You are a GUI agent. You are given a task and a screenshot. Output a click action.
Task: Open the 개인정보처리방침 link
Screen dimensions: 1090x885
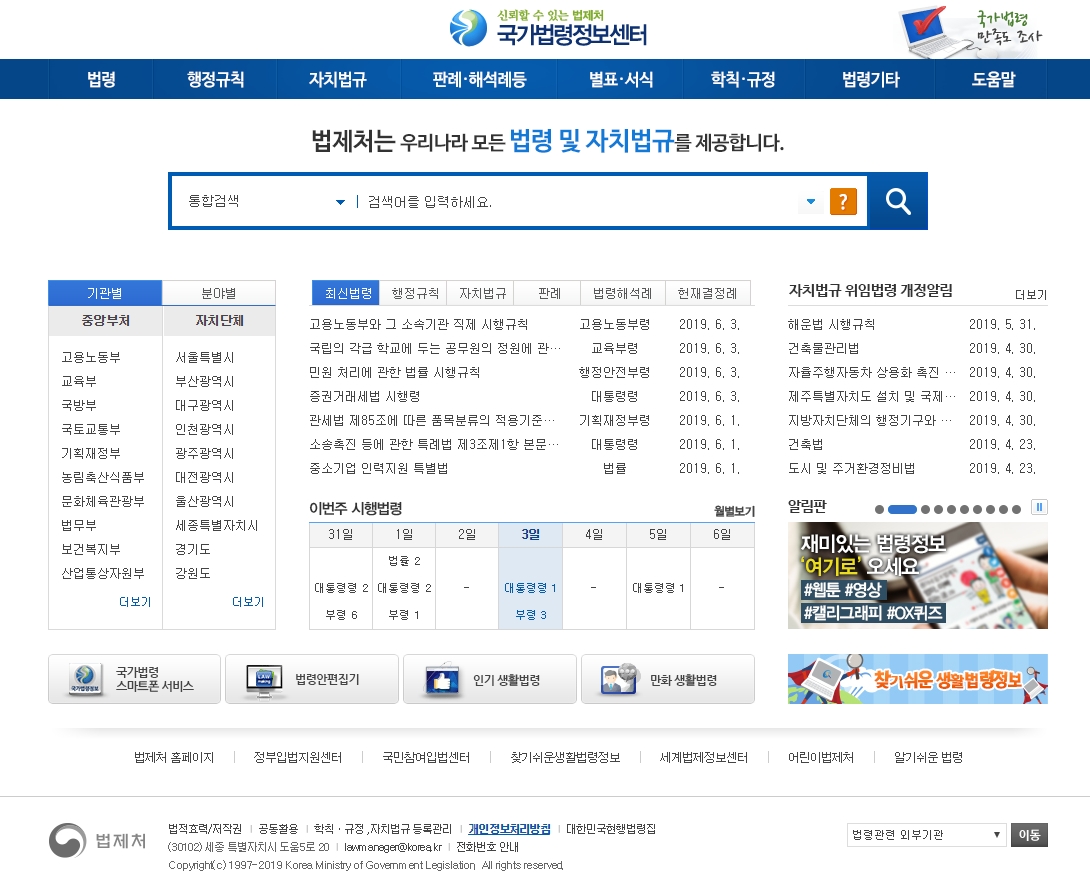509,829
